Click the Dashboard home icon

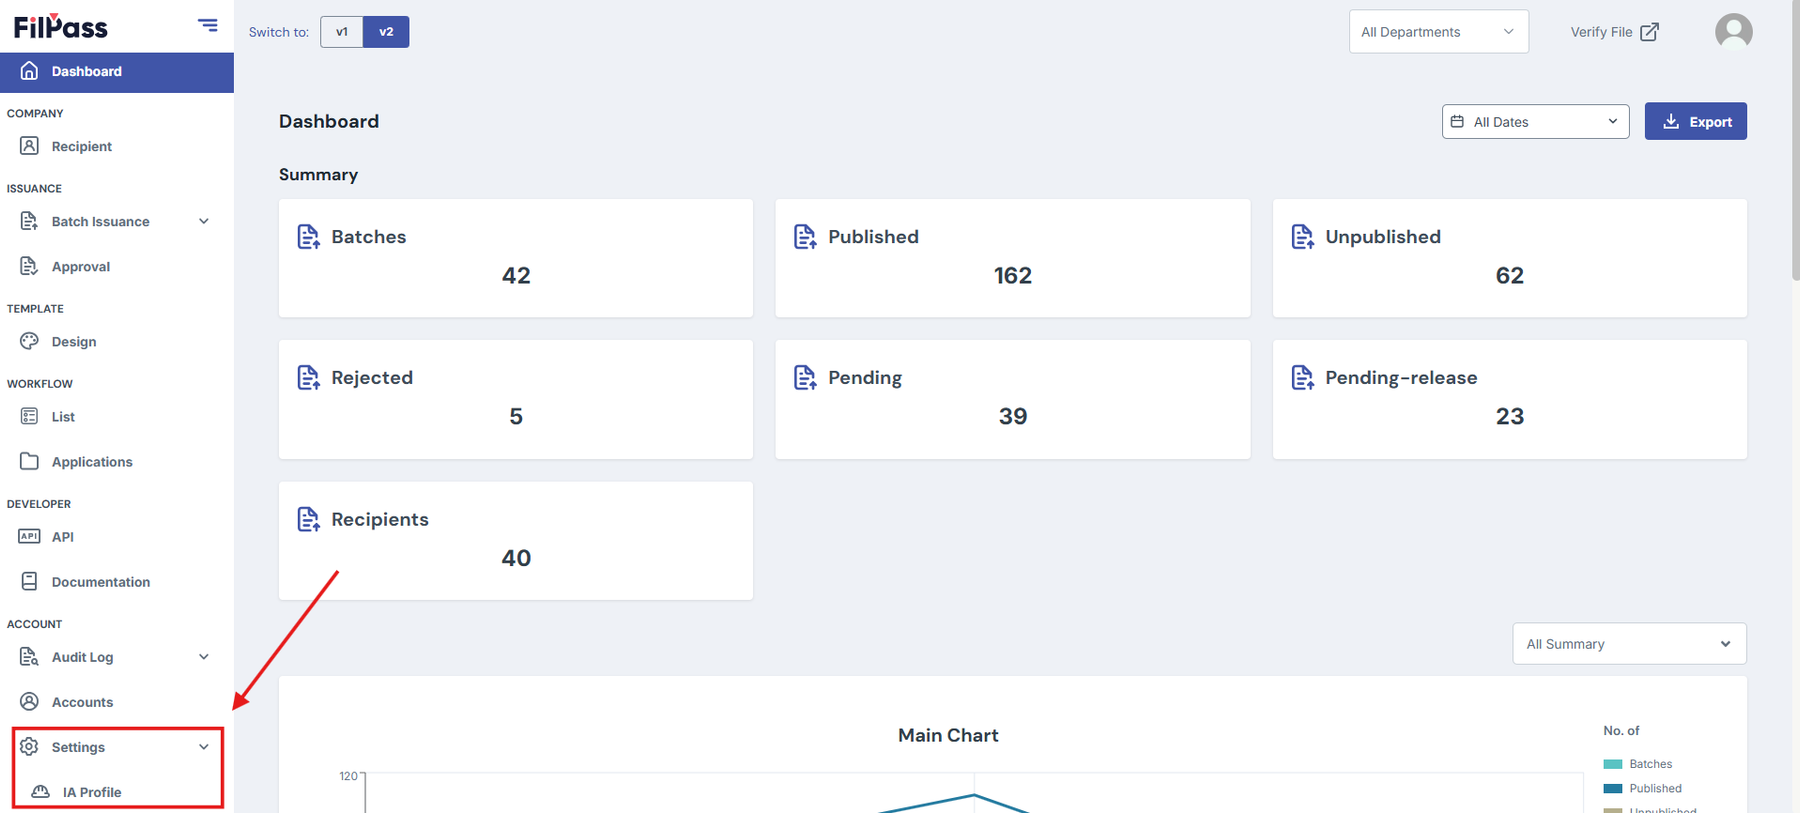29,71
